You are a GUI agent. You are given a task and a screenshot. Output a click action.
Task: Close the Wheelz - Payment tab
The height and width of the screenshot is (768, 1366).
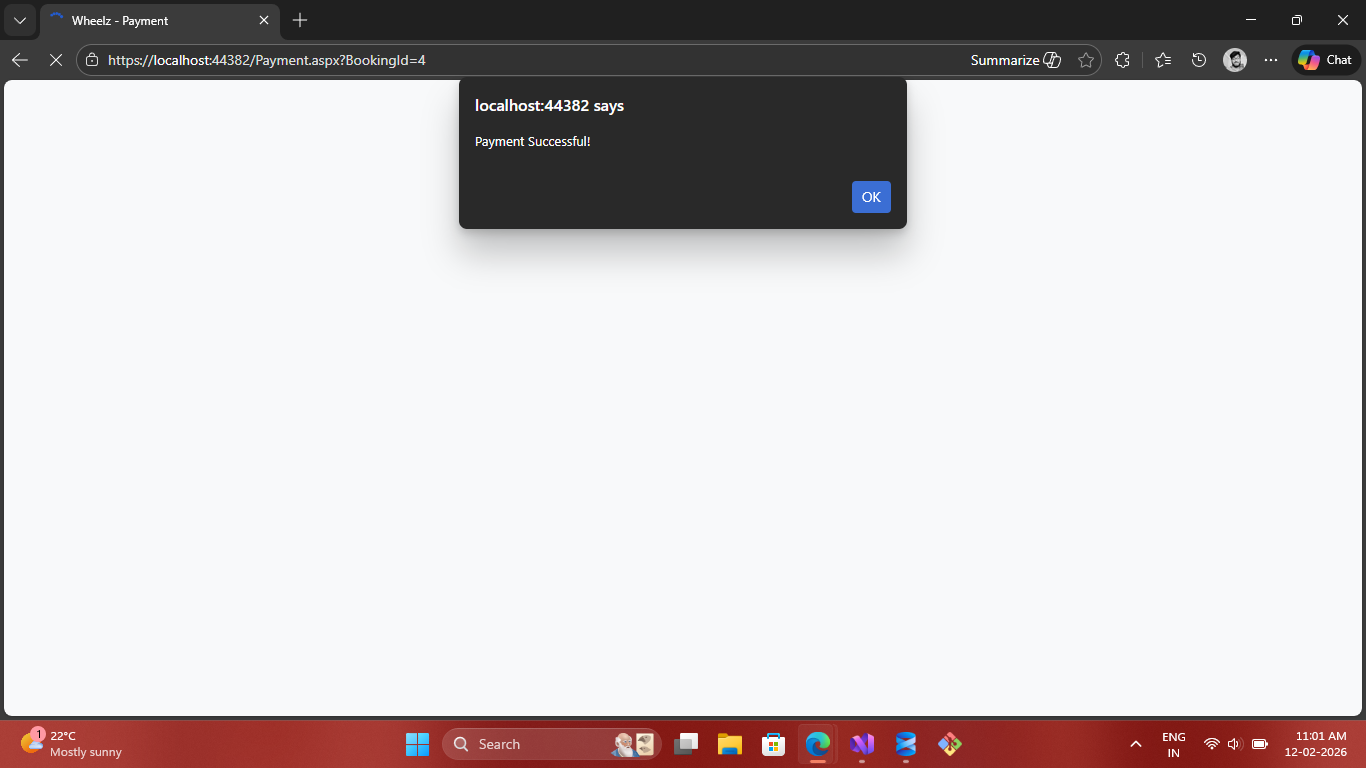click(x=264, y=20)
